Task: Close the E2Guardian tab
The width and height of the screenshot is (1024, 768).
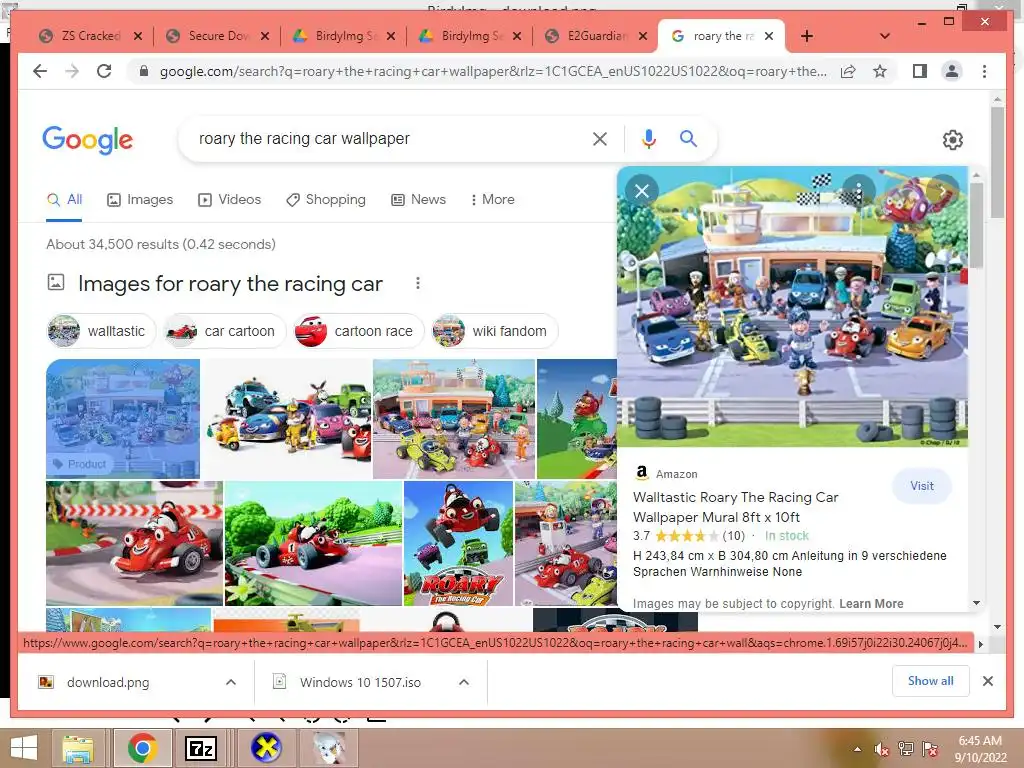Action: (643, 36)
